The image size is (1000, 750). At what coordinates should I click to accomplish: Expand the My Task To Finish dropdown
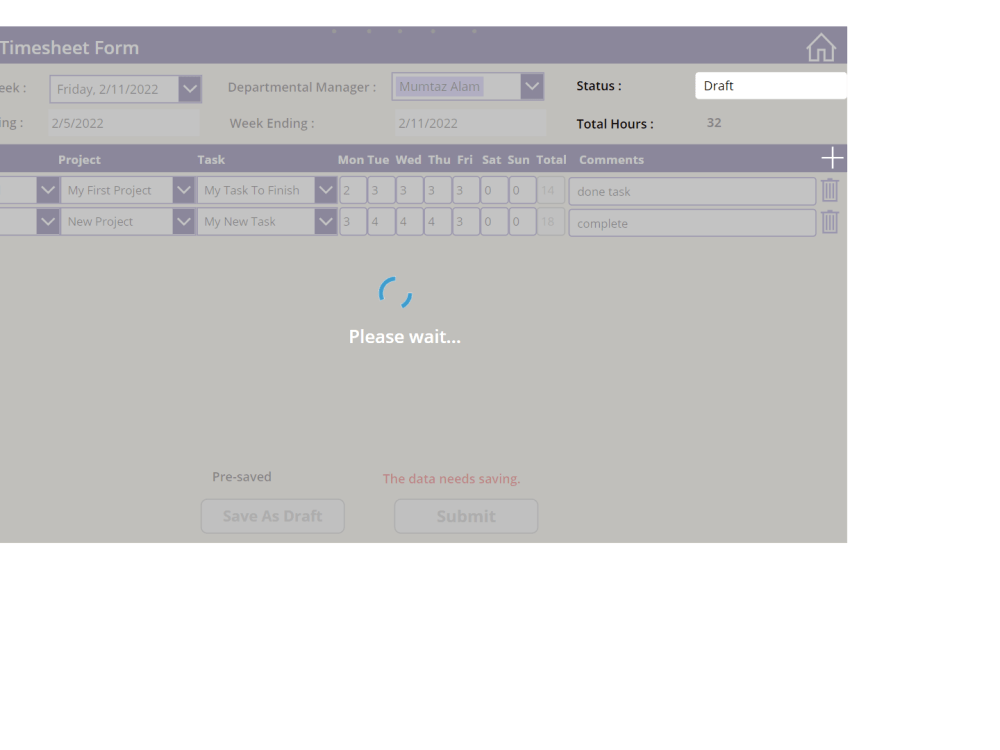pos(325,190)
